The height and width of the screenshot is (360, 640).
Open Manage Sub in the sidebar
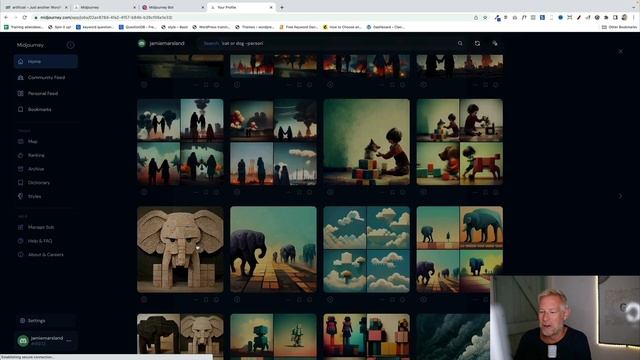click(x=46, y=227)
